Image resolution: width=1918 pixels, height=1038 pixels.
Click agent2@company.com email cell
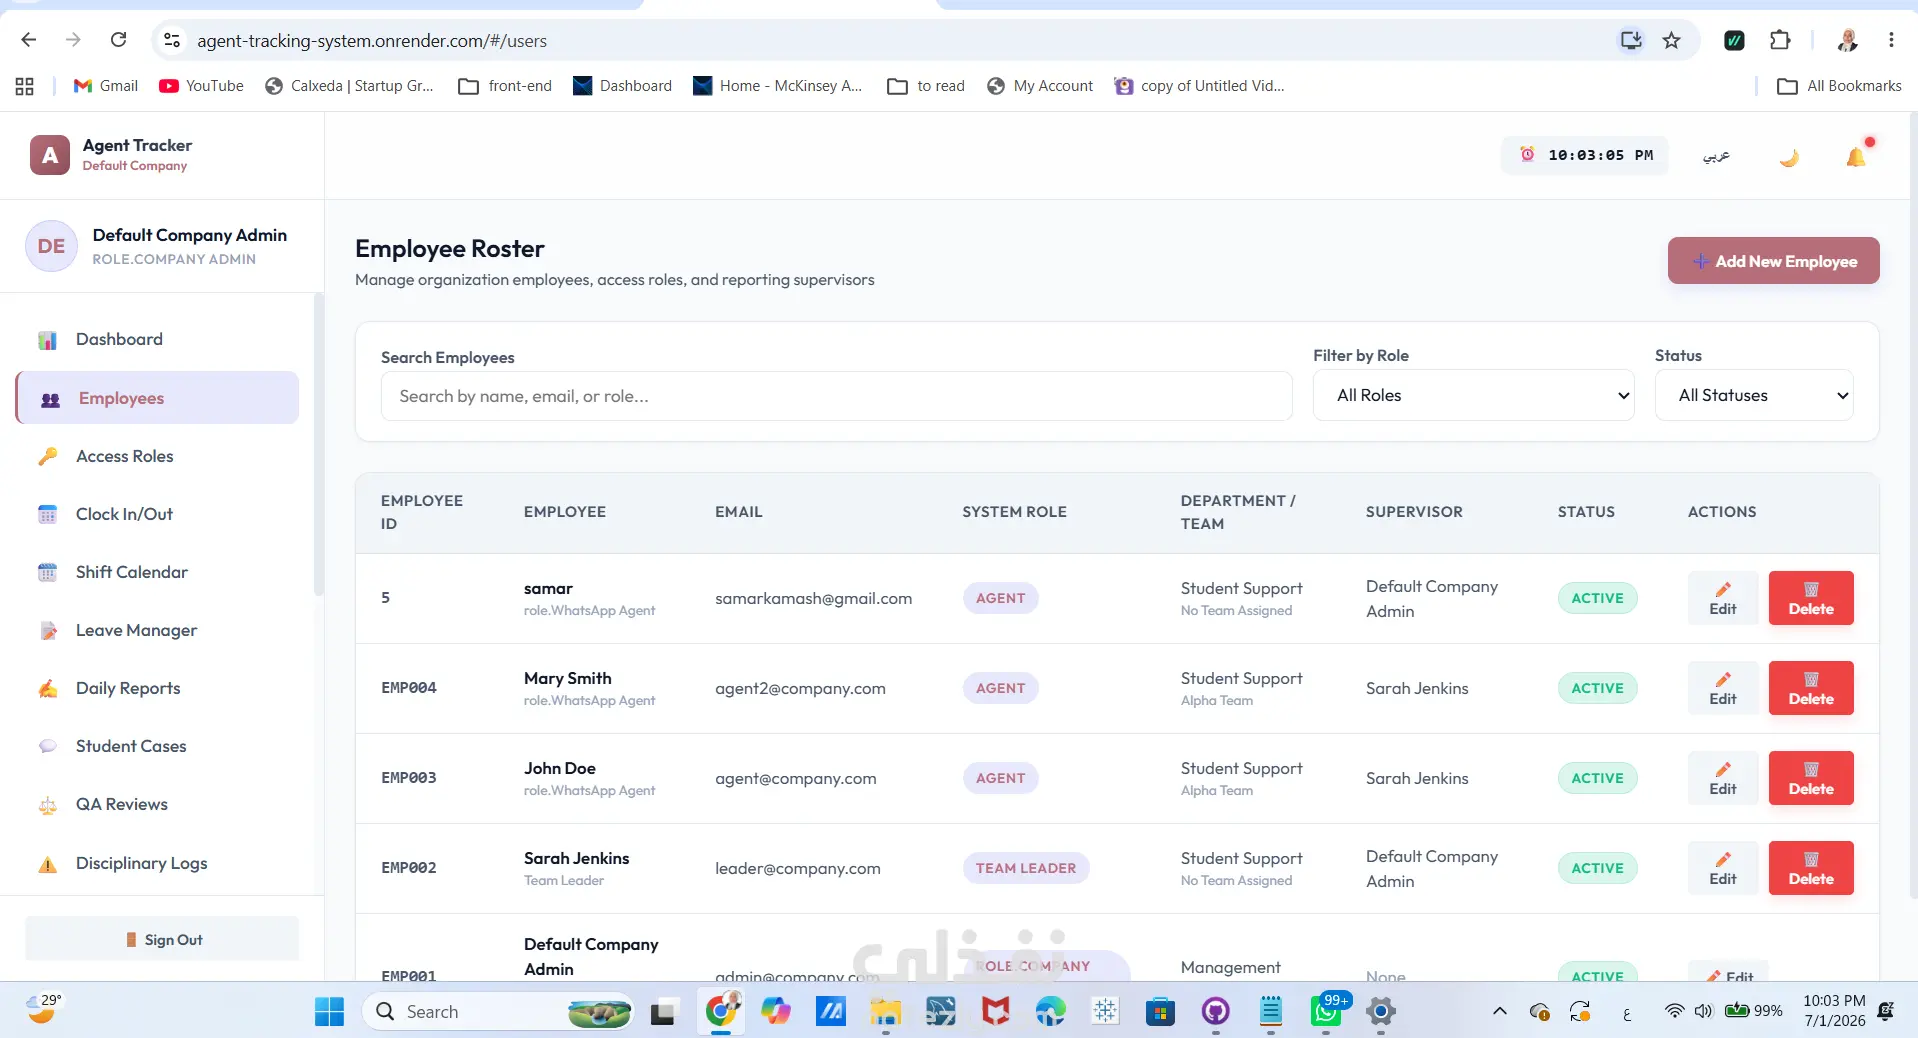800,688
